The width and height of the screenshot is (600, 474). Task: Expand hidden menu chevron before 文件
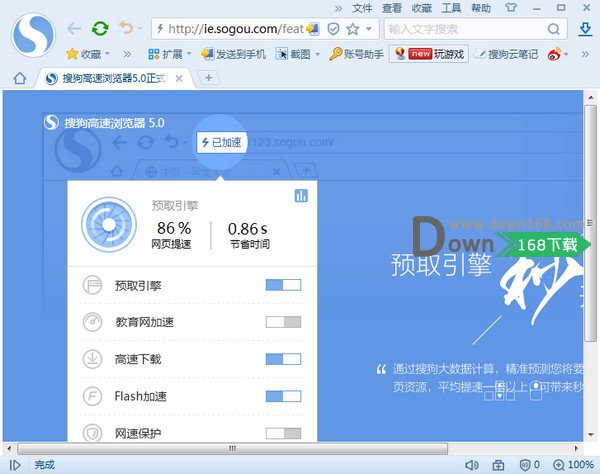[338, 8]
